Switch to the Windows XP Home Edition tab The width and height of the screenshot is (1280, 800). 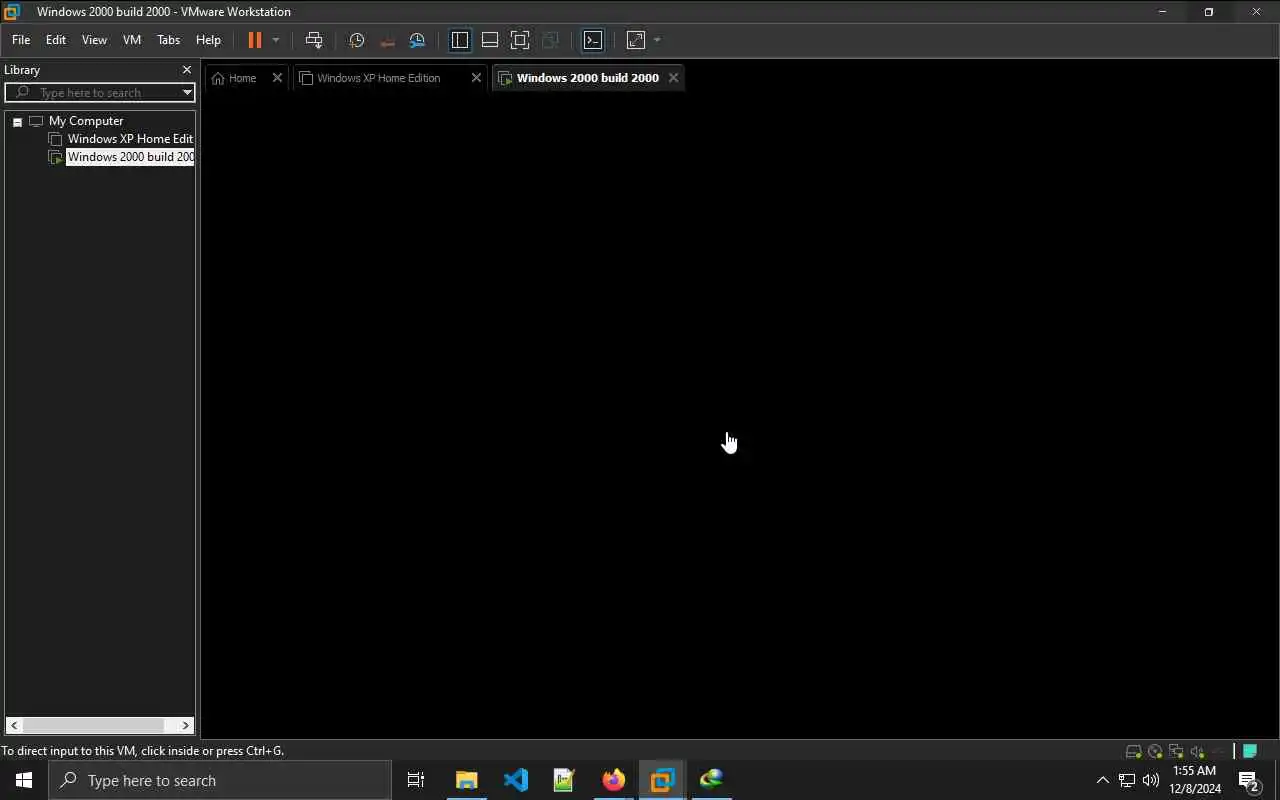coord(379,78)
